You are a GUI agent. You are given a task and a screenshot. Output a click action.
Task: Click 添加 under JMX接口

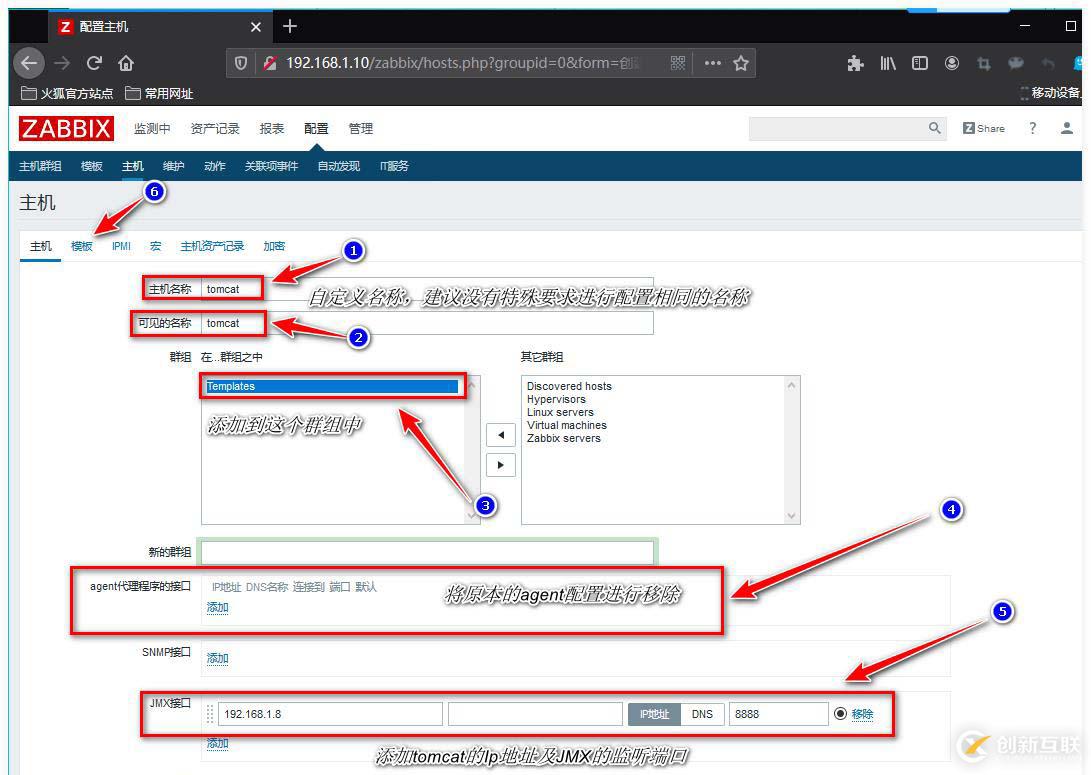tap(217, 744)
